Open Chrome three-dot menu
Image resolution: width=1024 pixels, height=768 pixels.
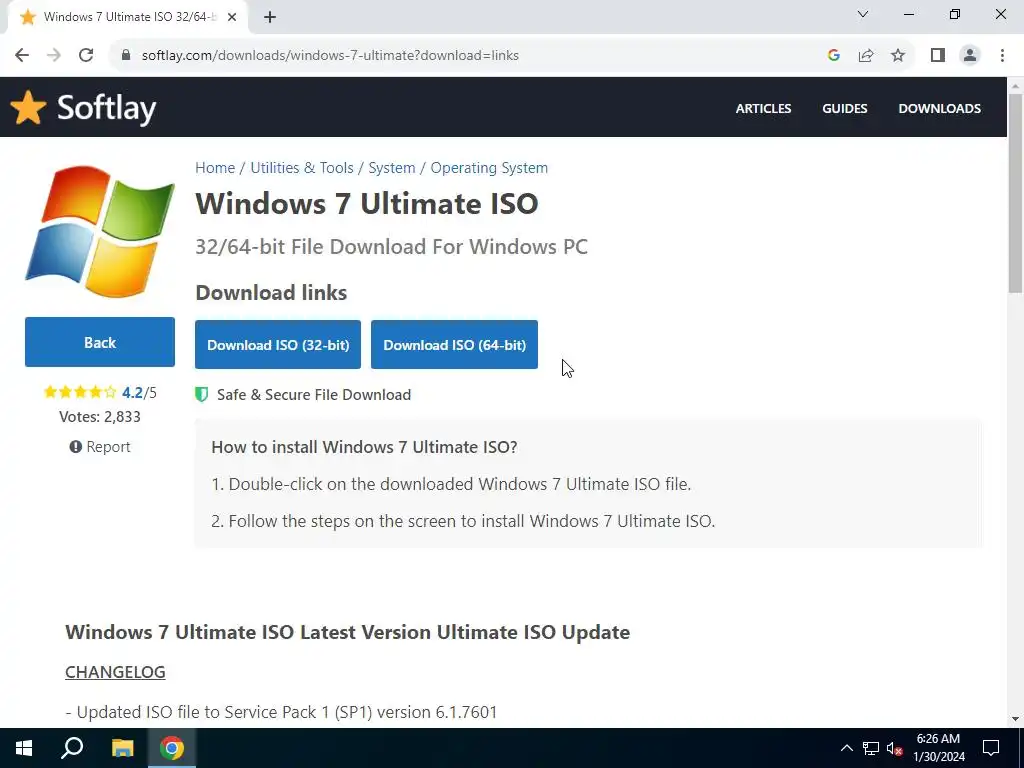tap(1002, 56)
